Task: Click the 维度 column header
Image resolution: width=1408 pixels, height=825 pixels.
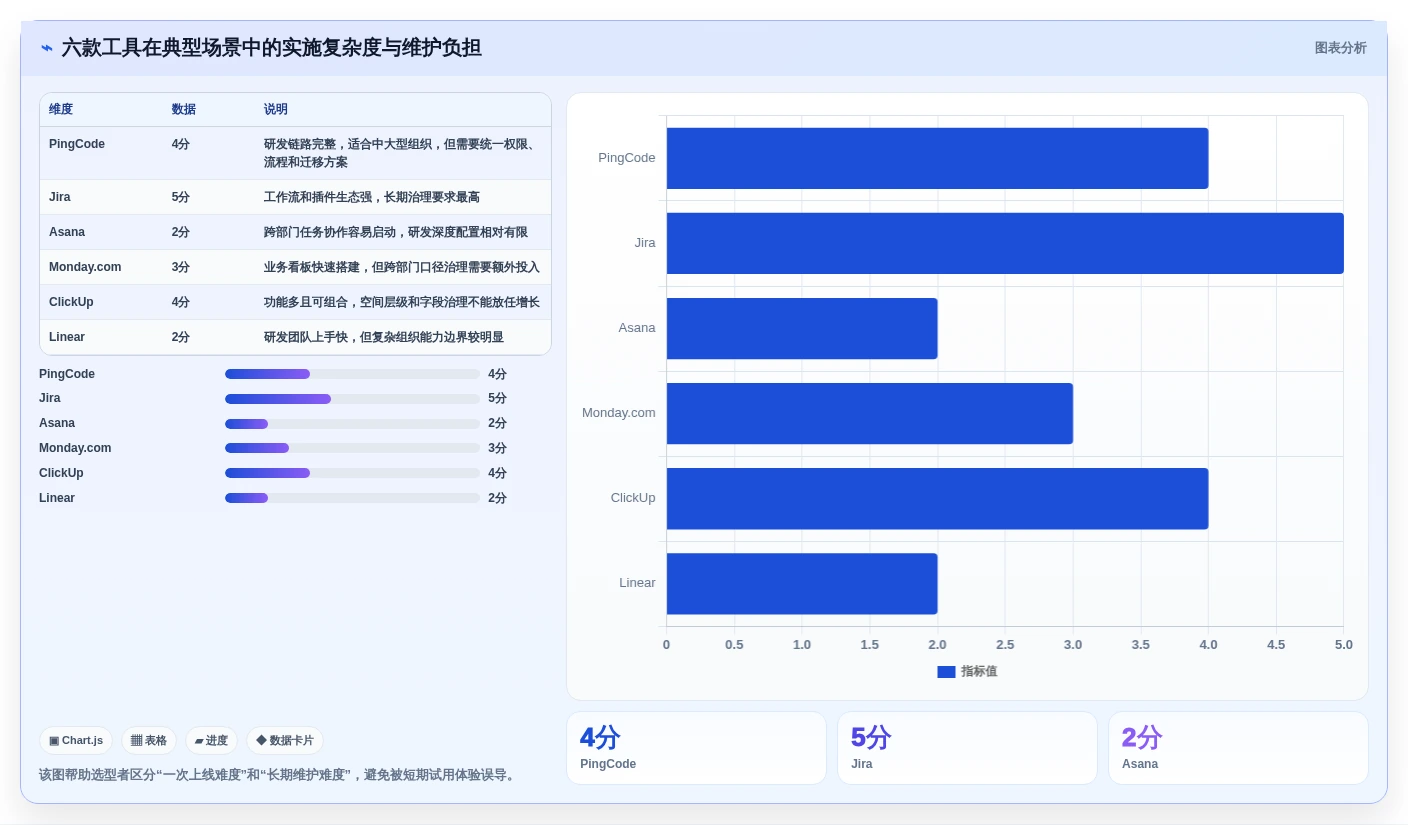Action: pyautogui.click(x=61, y=109)
